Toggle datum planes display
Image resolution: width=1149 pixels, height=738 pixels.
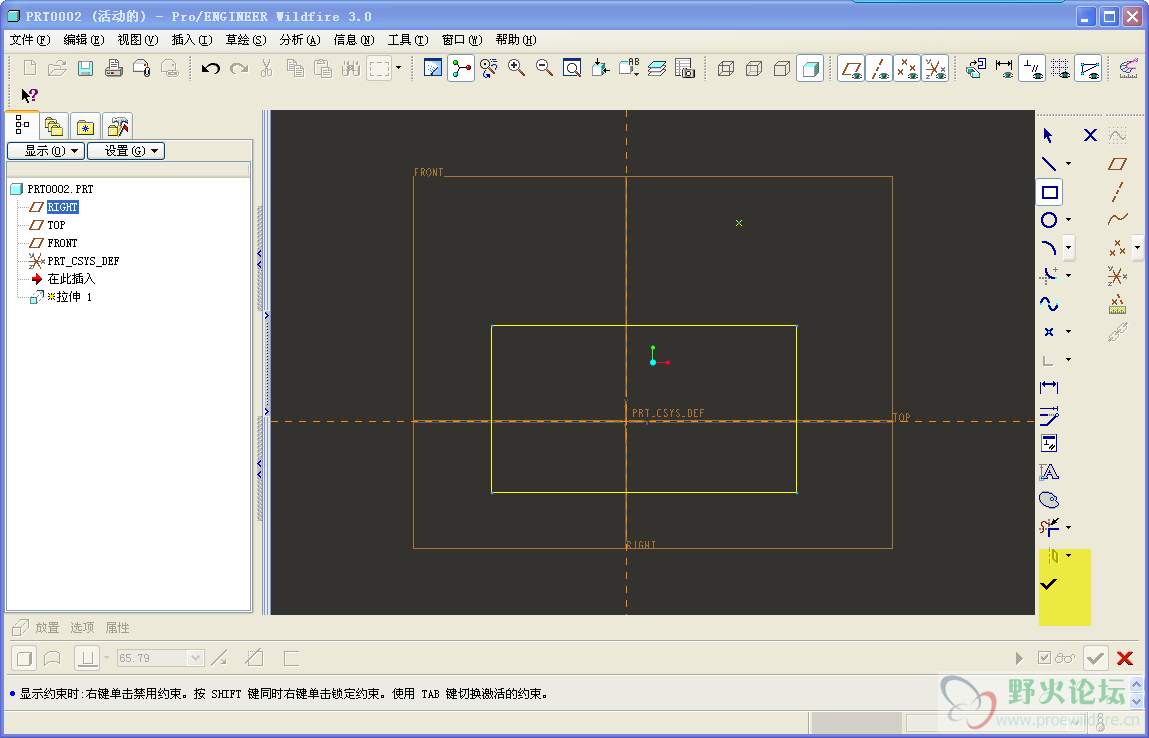(x=851, y=69)
